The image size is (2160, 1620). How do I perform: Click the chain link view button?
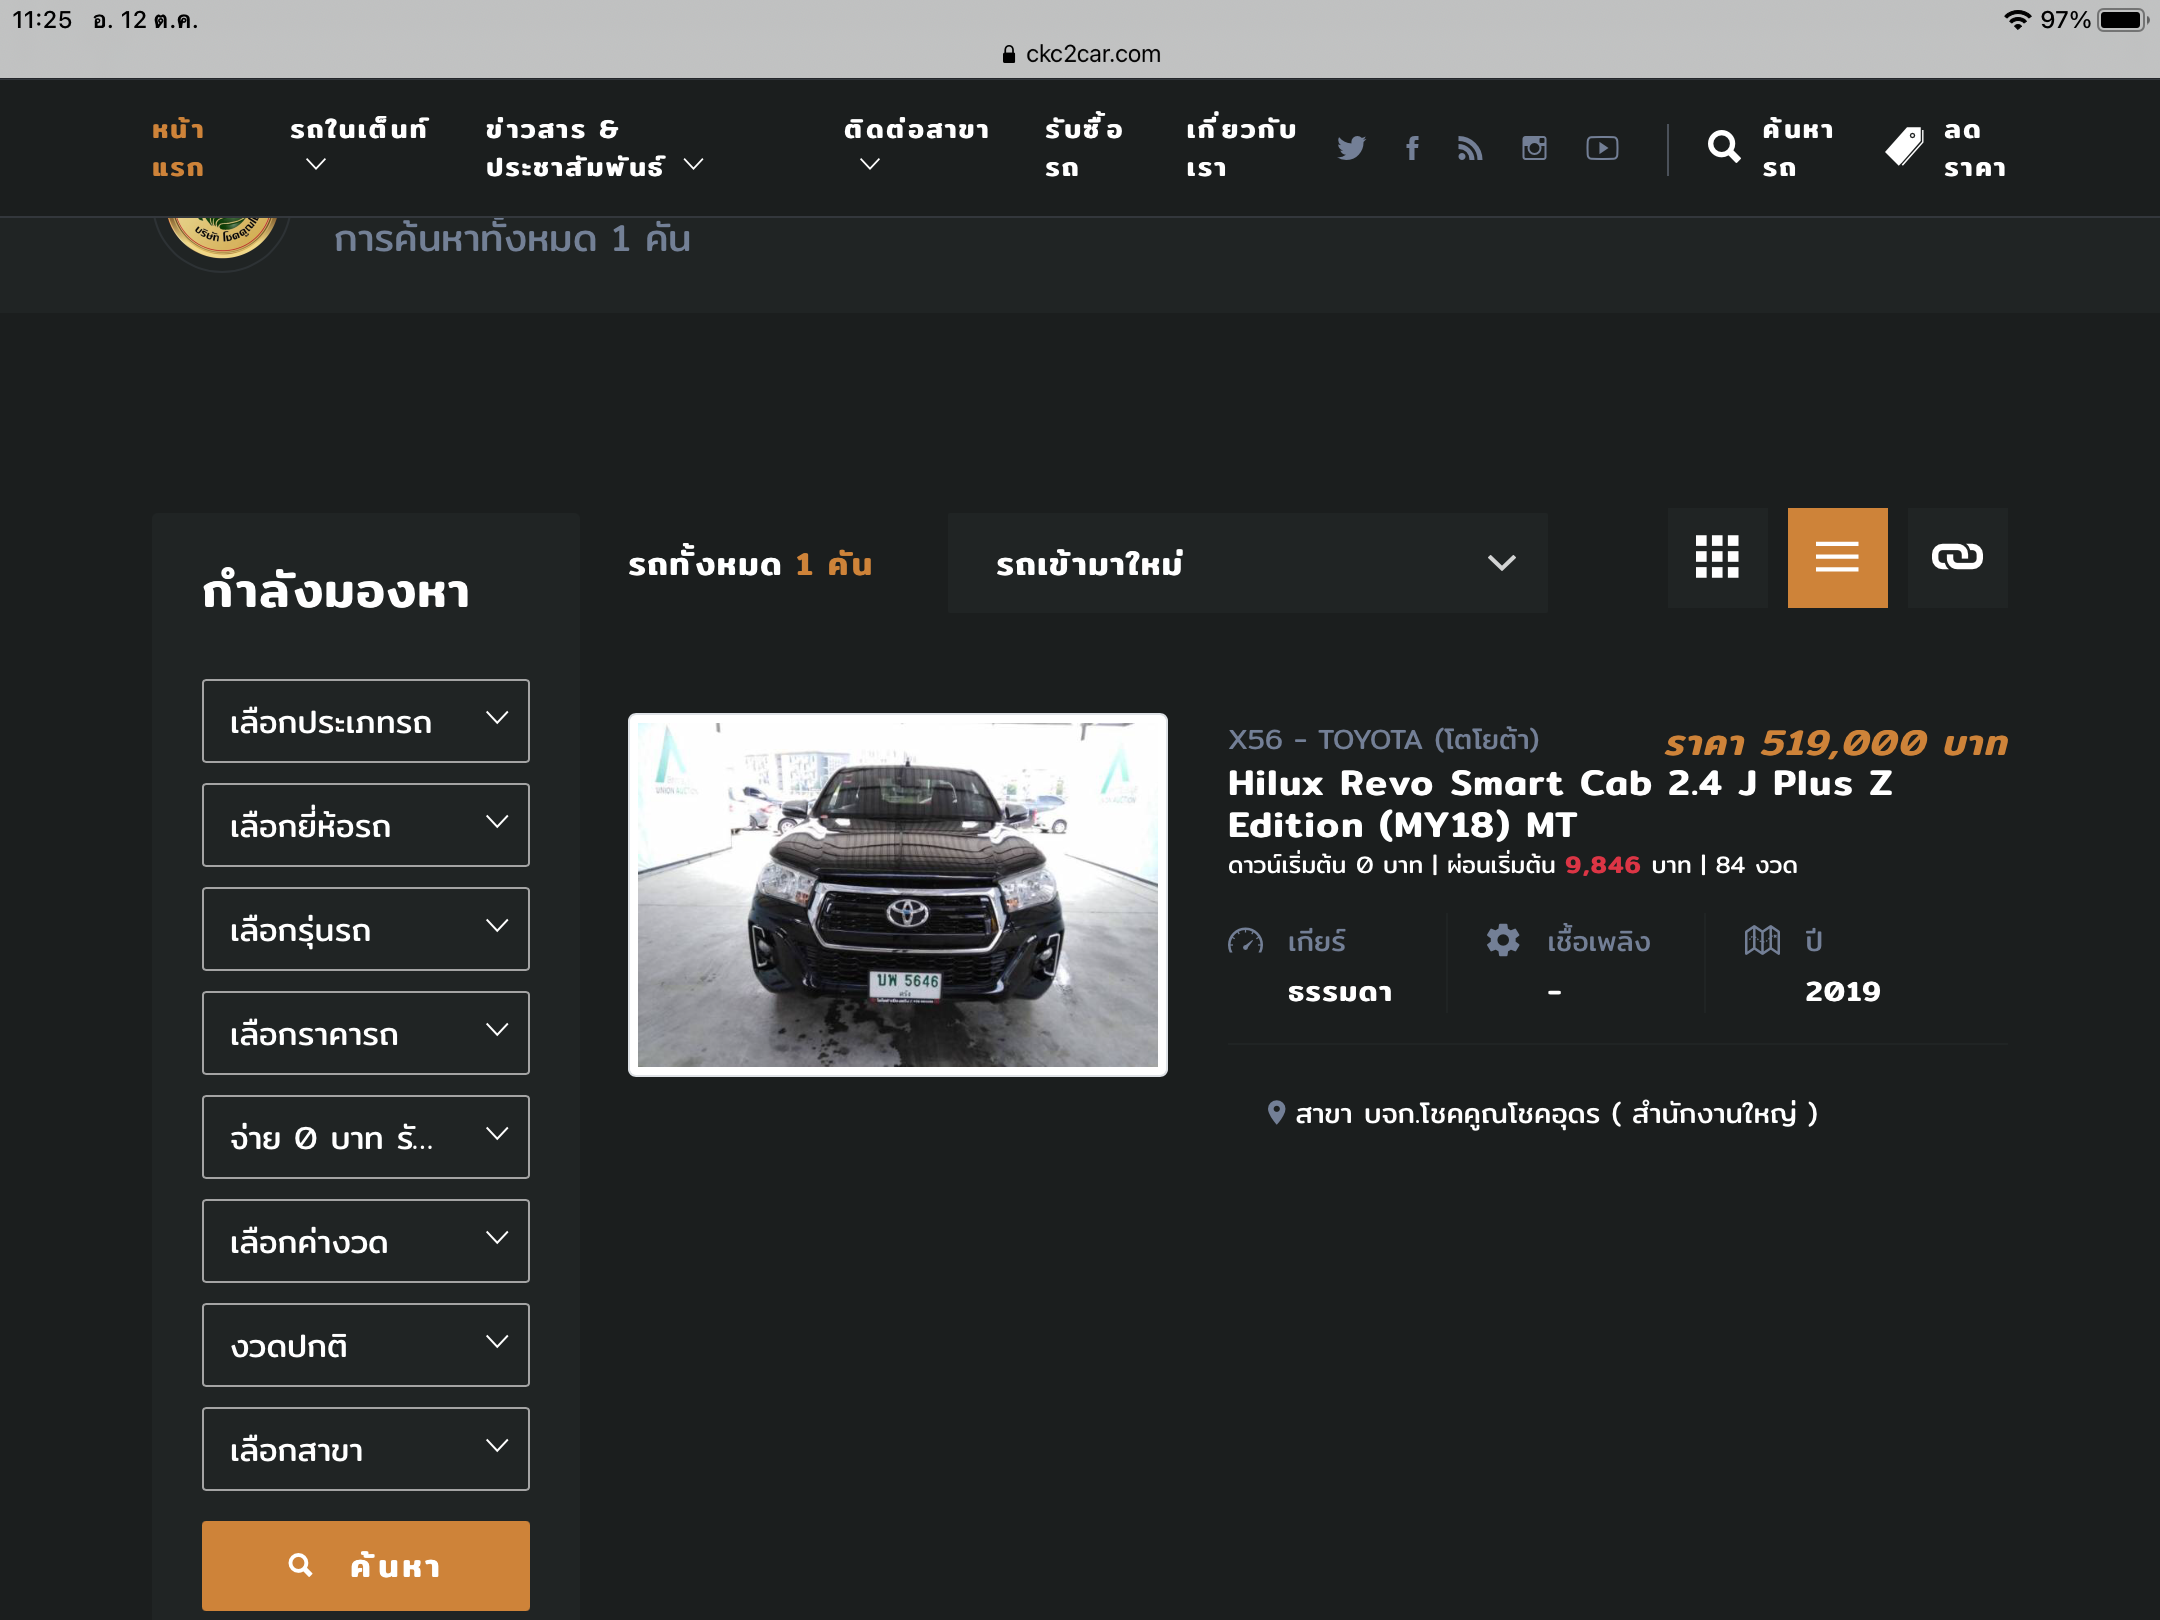point(1957,557)
